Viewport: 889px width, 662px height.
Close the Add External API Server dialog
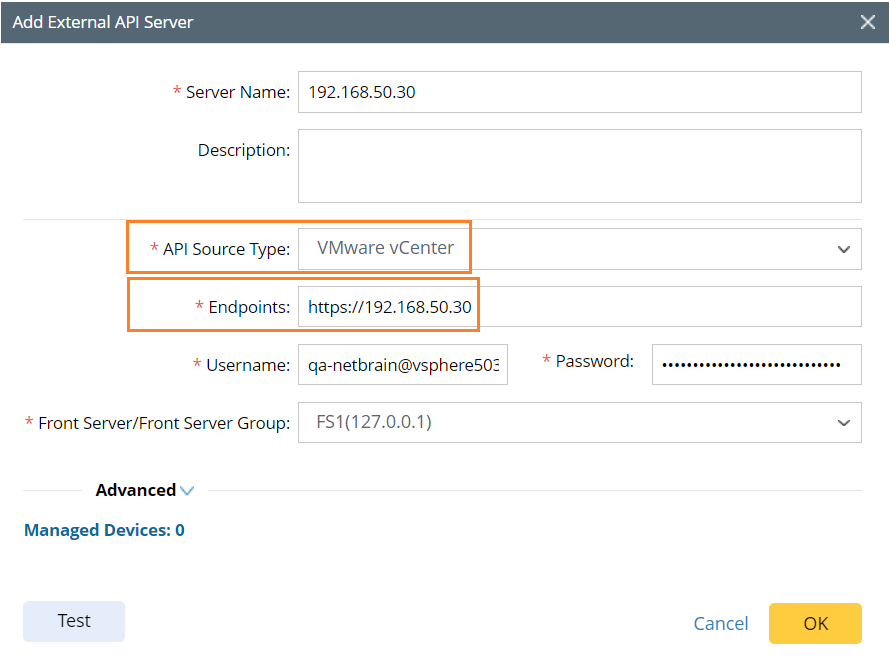click(868, 21)
